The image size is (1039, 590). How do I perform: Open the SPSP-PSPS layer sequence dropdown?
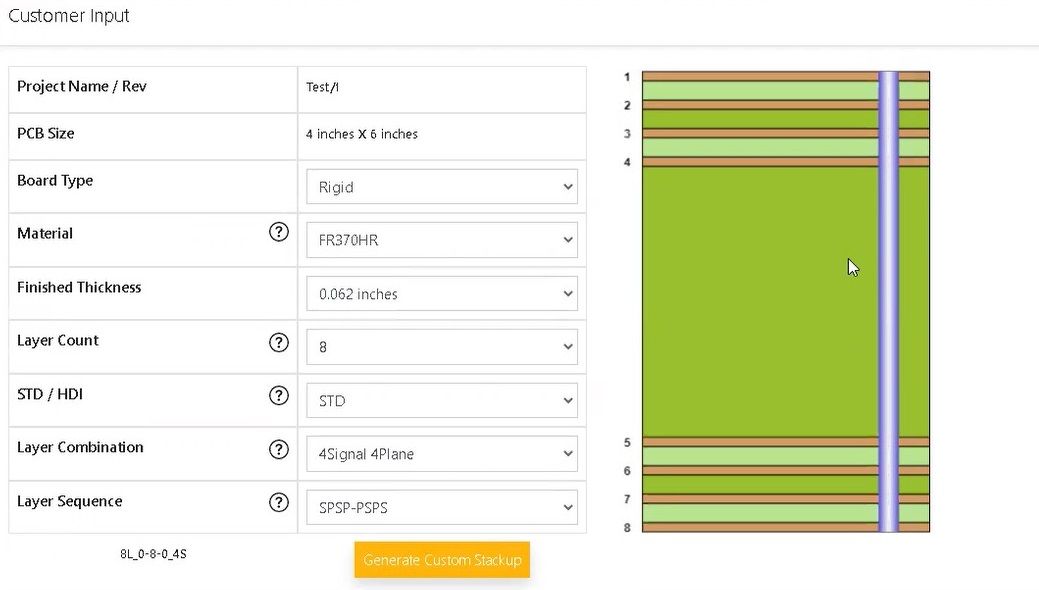click(441, 507)
